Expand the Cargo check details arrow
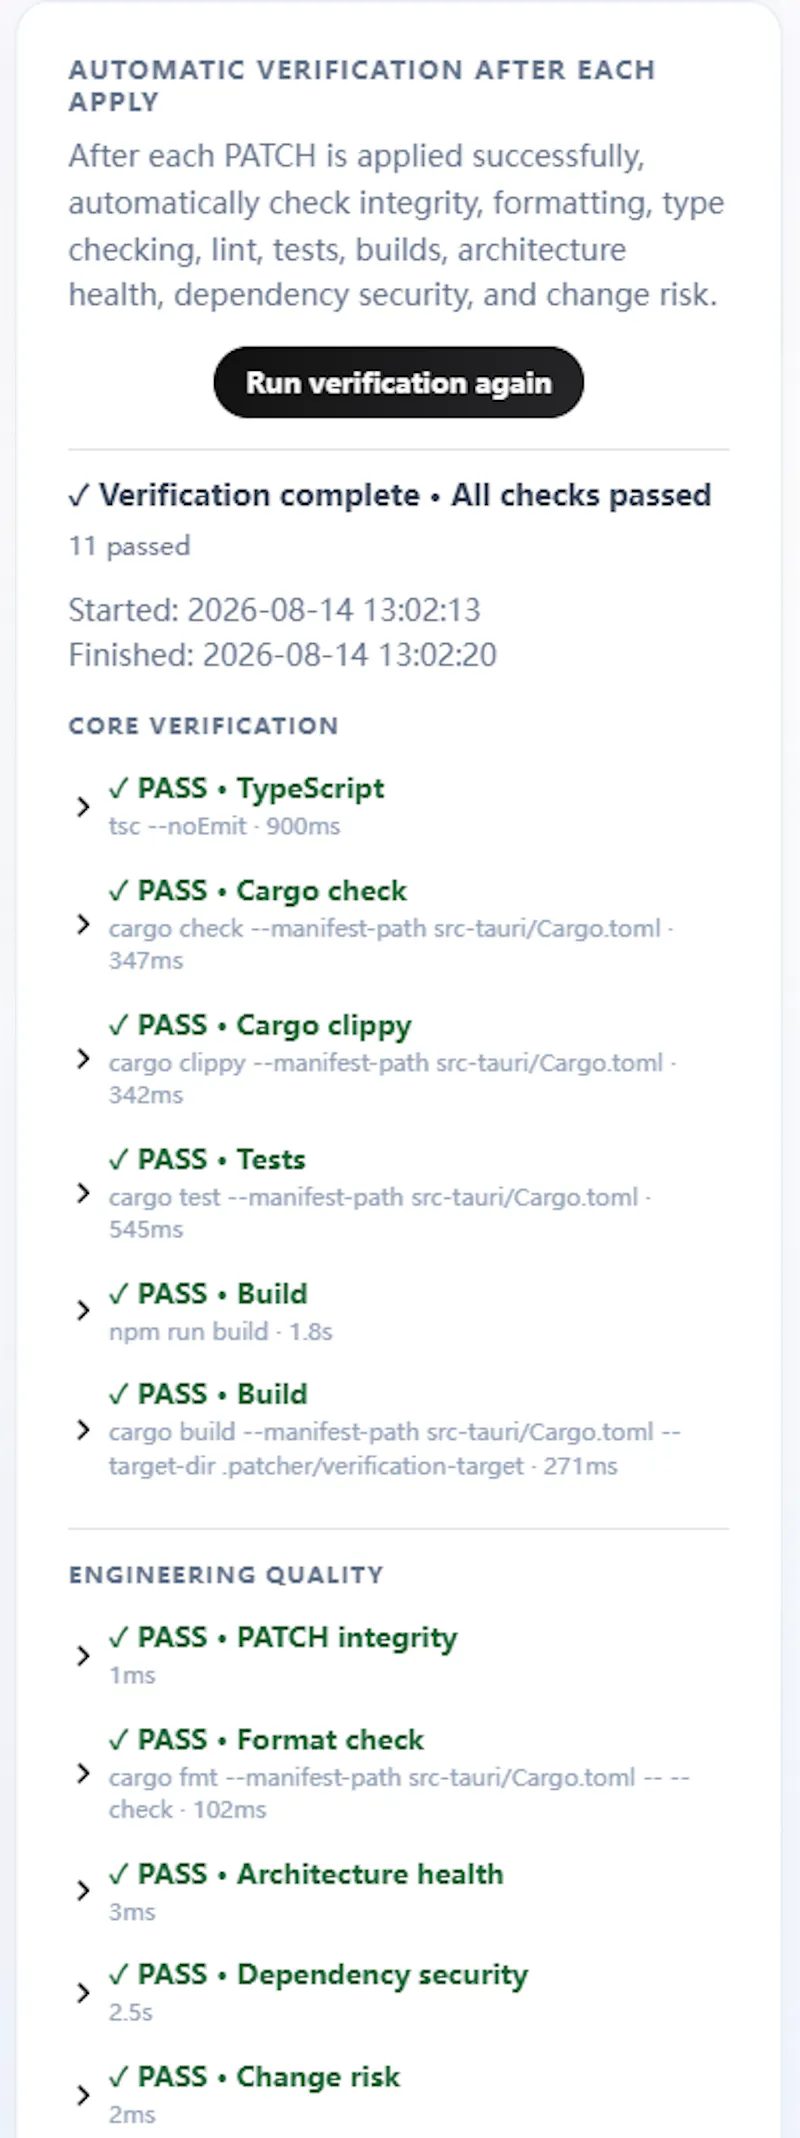Screen dimensions: 800x2138 click(x=84, y=925)
